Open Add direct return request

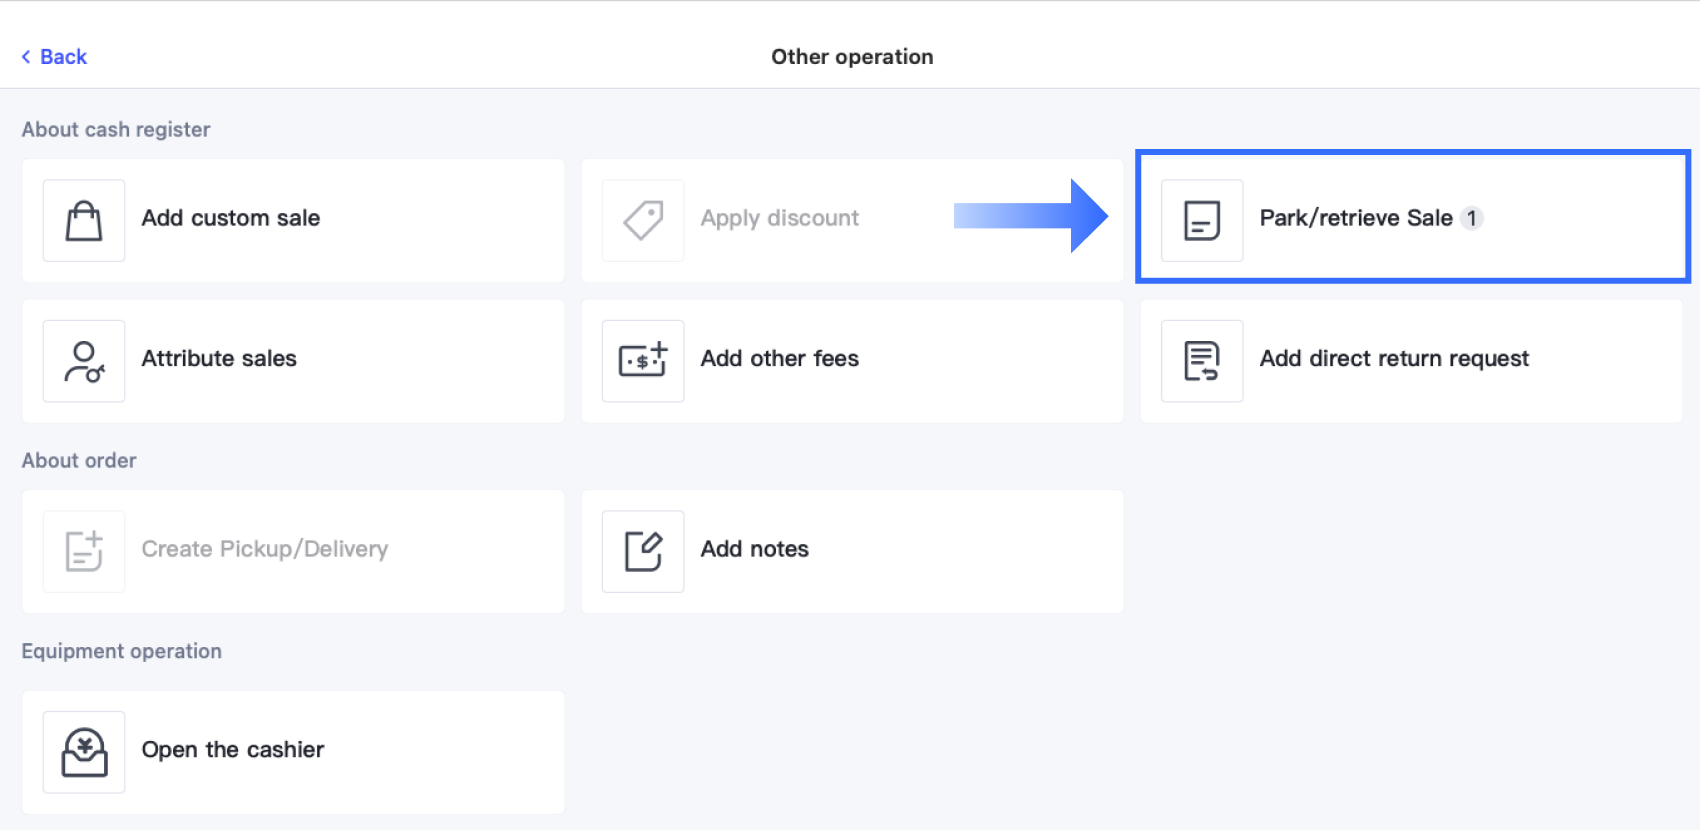1394,358
